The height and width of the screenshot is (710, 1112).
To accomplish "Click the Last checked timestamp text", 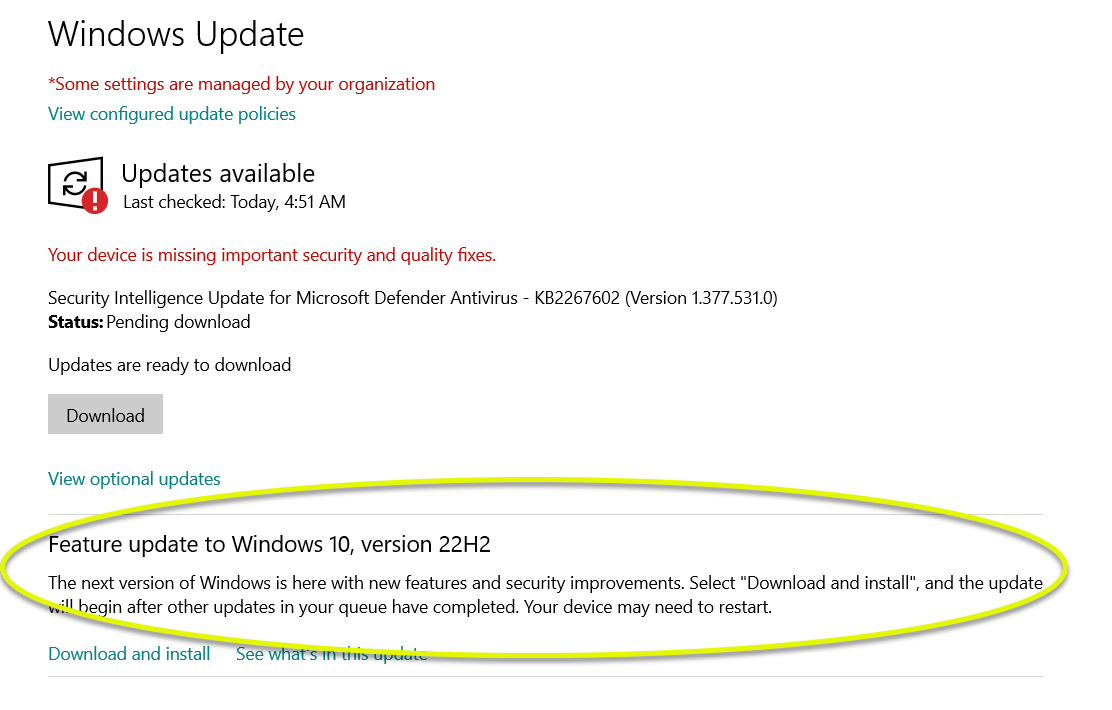I will click(x=234, y=202).
